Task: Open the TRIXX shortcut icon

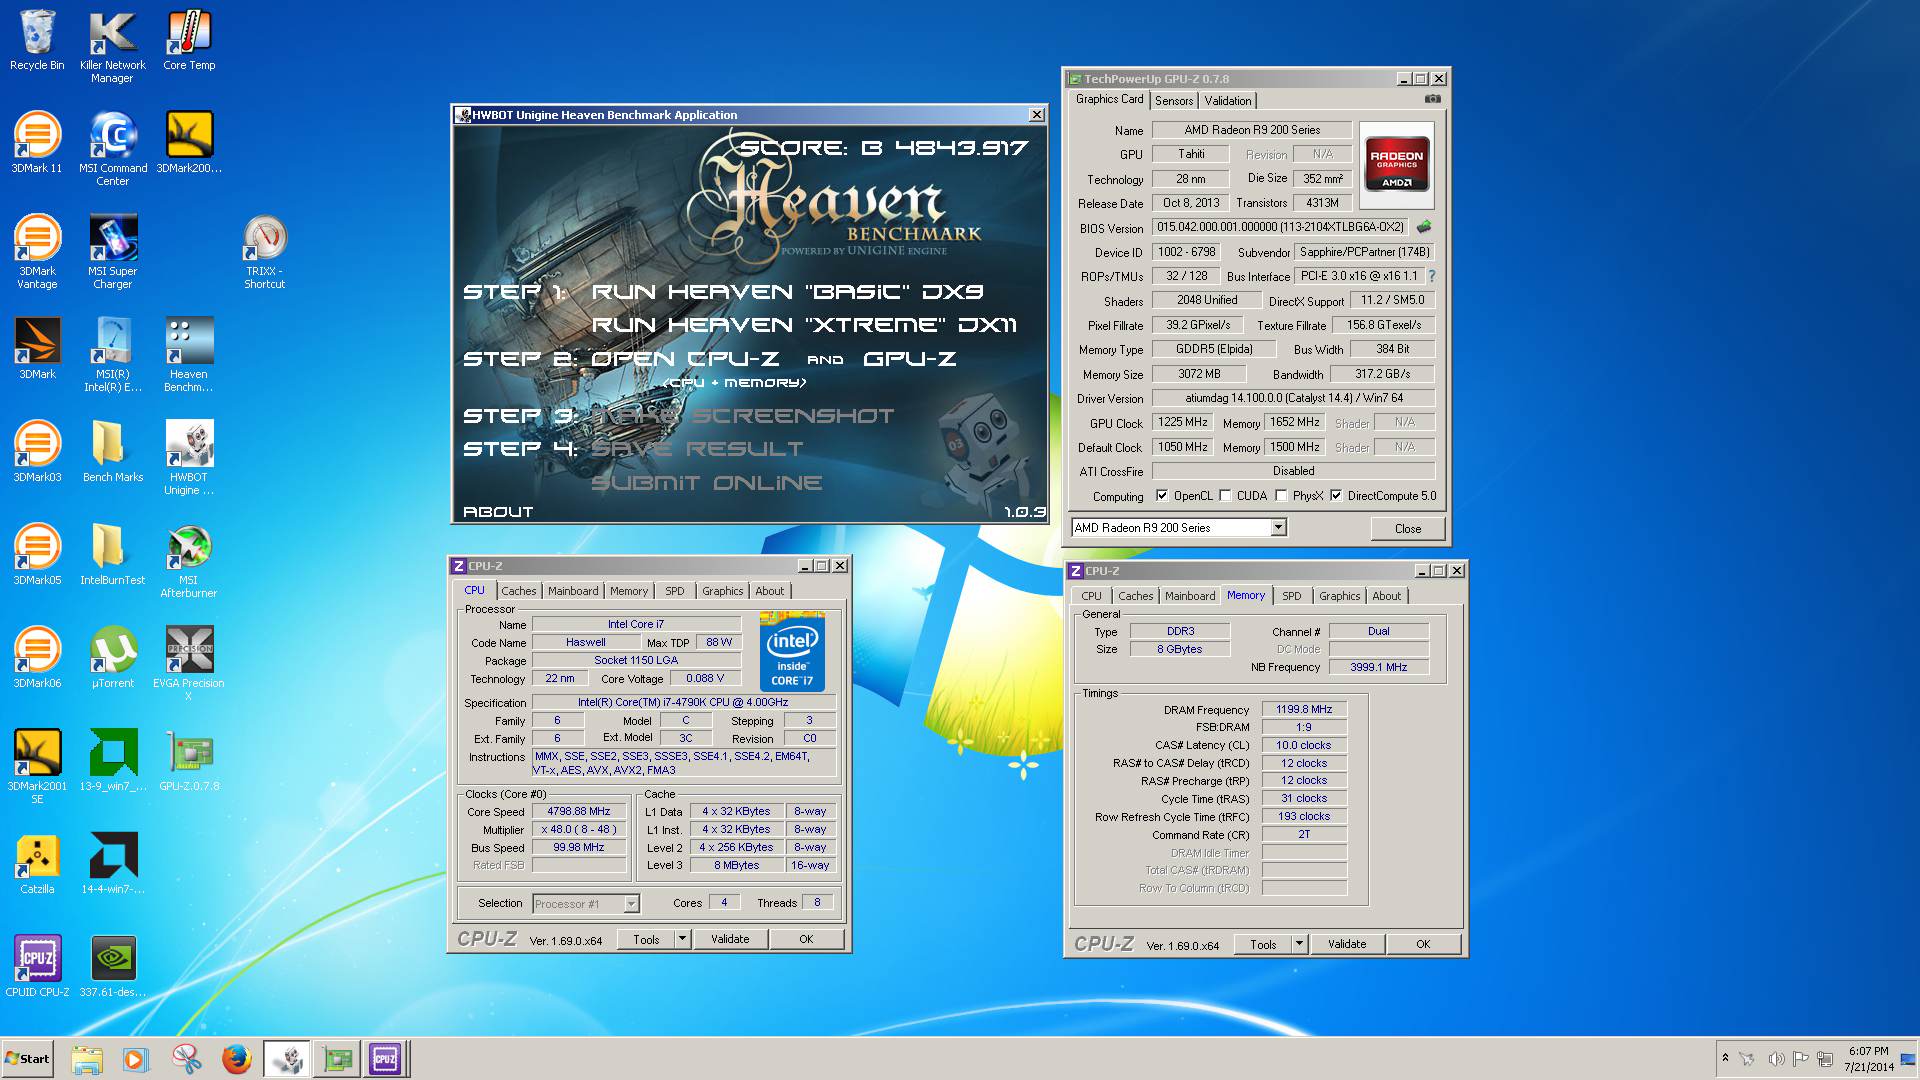Action: (265, 252)
